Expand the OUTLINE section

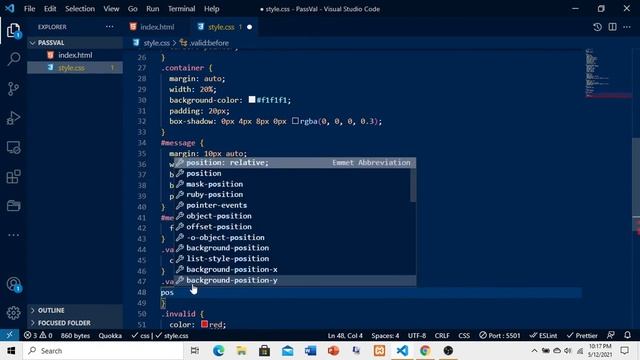click(75, 310)
